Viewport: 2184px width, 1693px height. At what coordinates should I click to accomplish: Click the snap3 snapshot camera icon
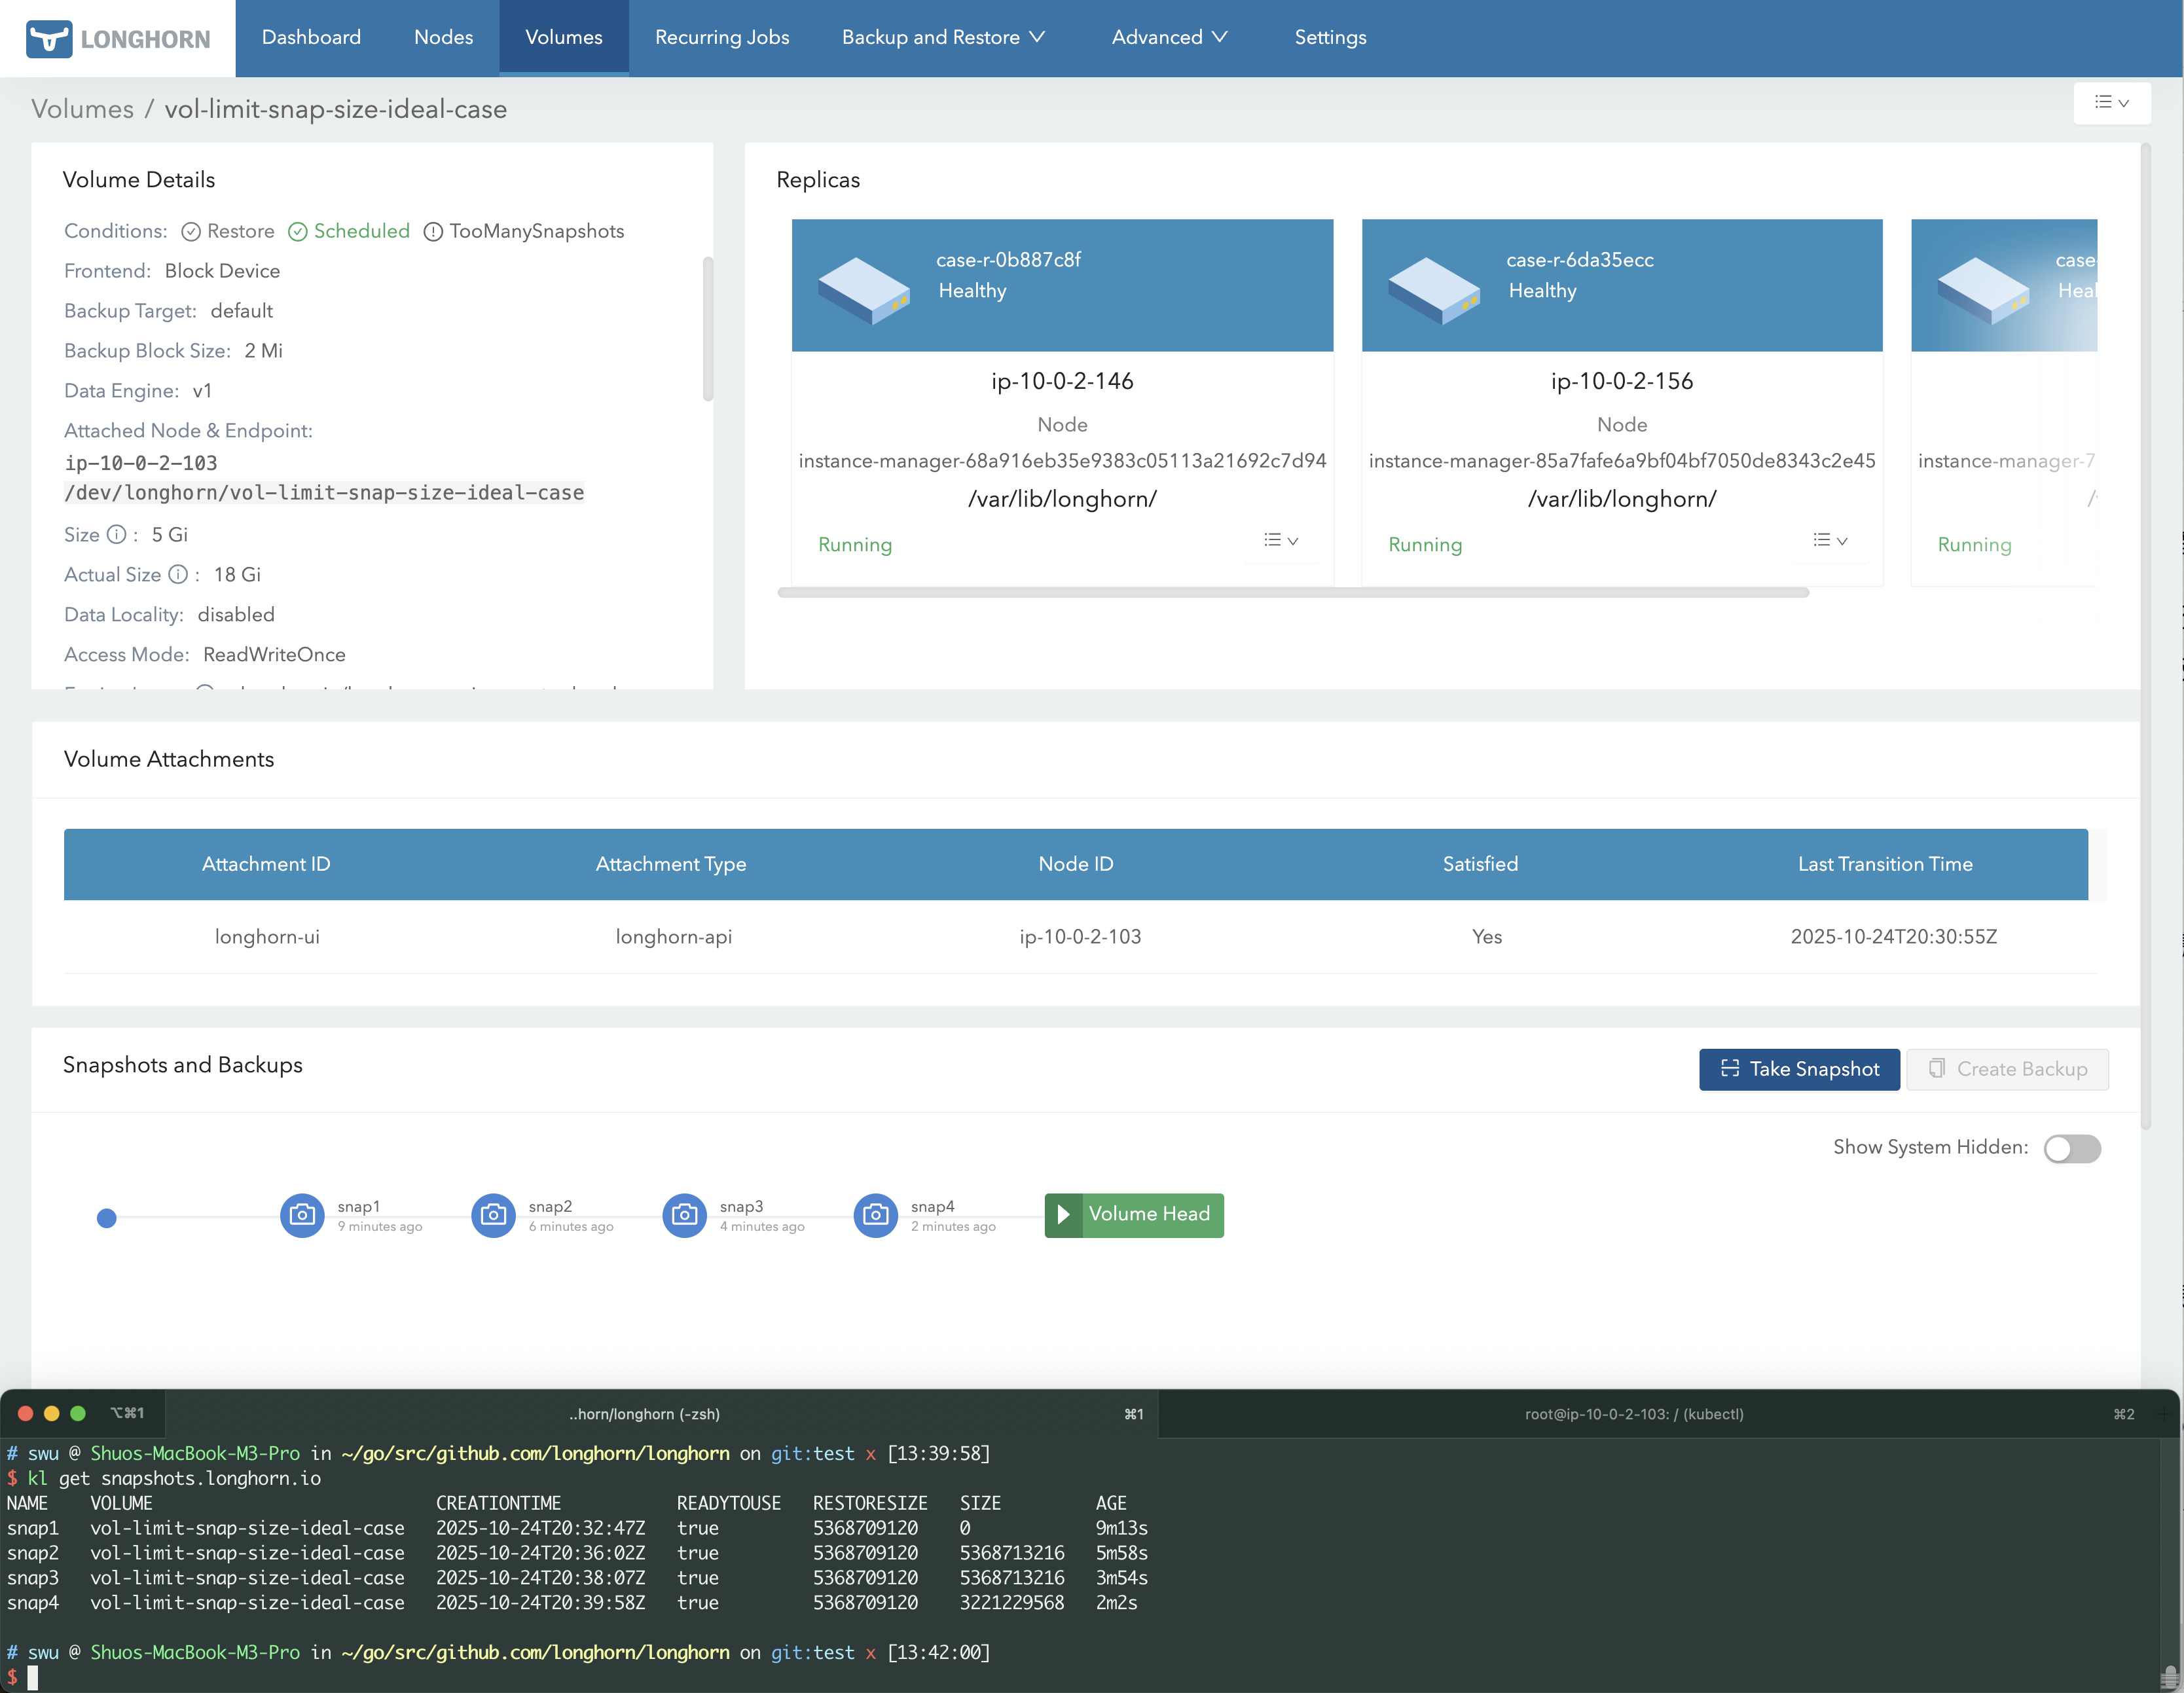pyautogui.click(x=684, y=1215)
